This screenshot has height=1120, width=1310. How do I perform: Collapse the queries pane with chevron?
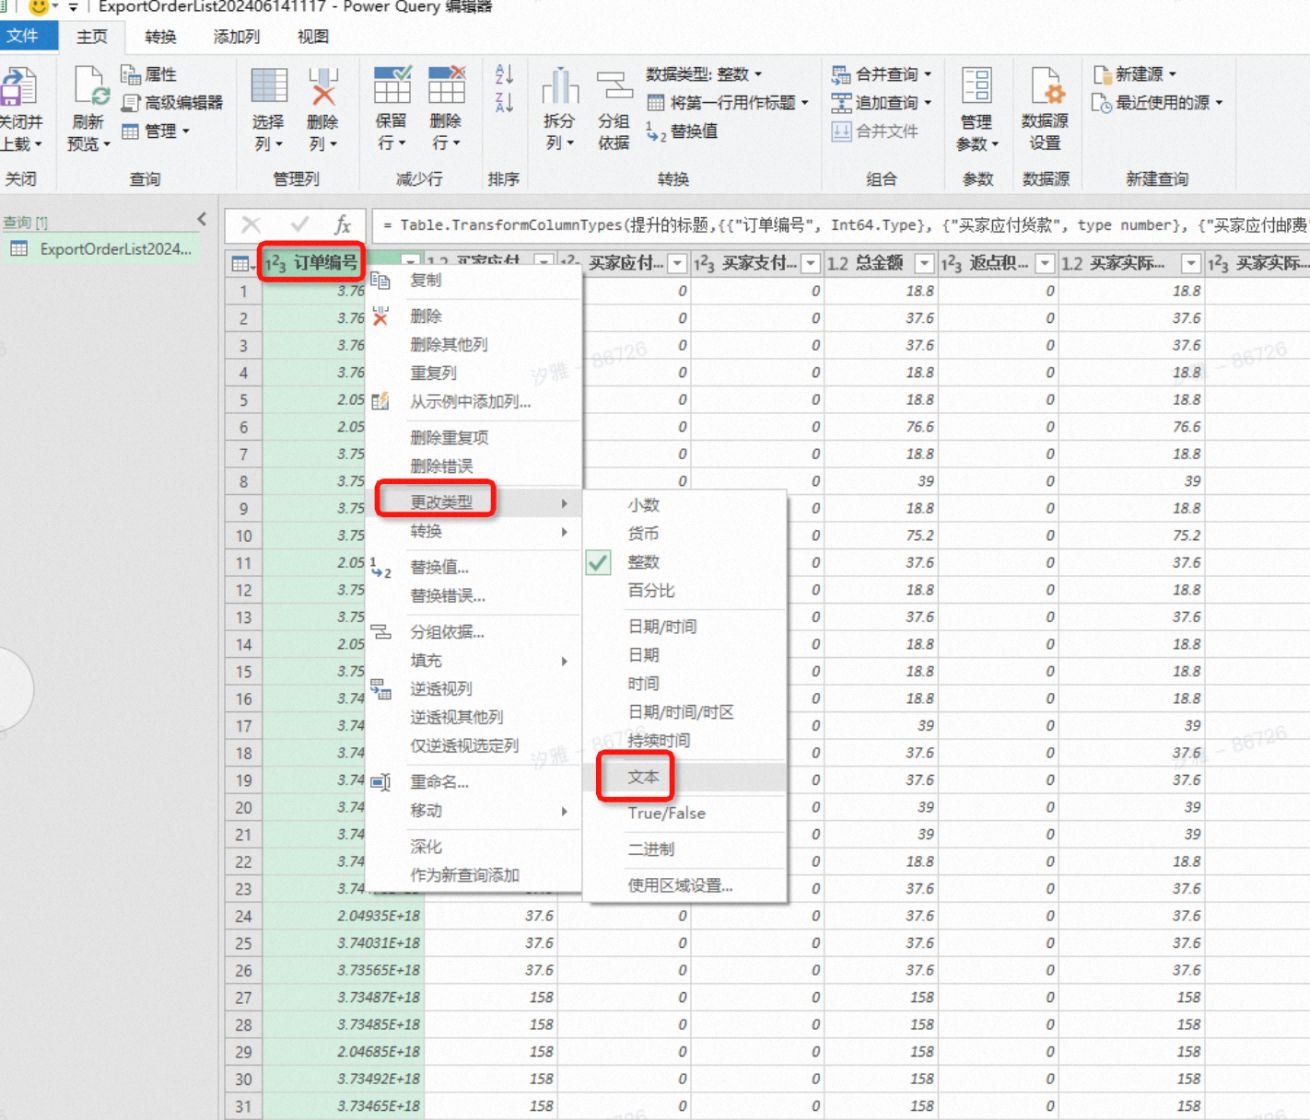click(x=202, y=219)
